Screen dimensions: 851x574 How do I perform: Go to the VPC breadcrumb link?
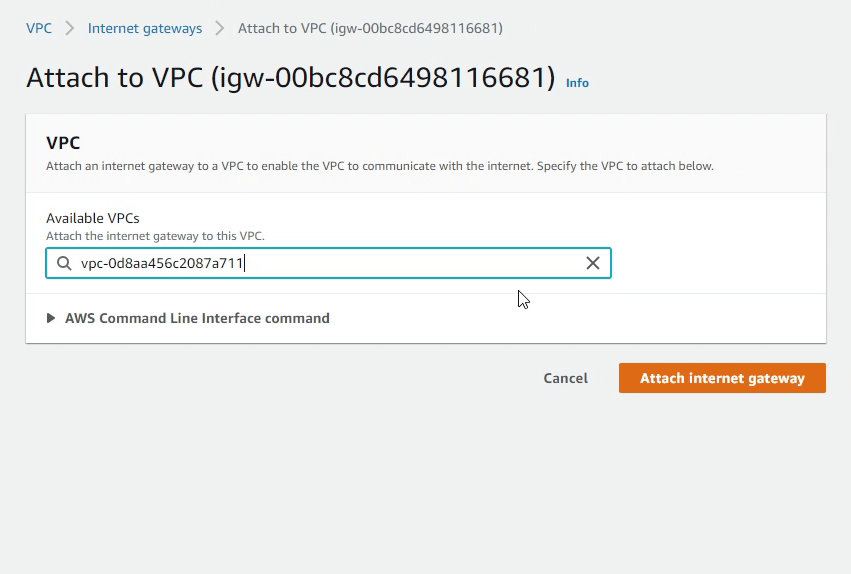pyautogui.click(x=39, y=28)
